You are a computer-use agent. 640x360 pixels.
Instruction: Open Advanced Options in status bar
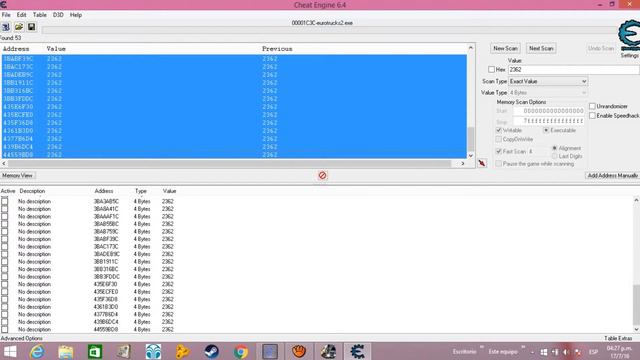point(22,338)
